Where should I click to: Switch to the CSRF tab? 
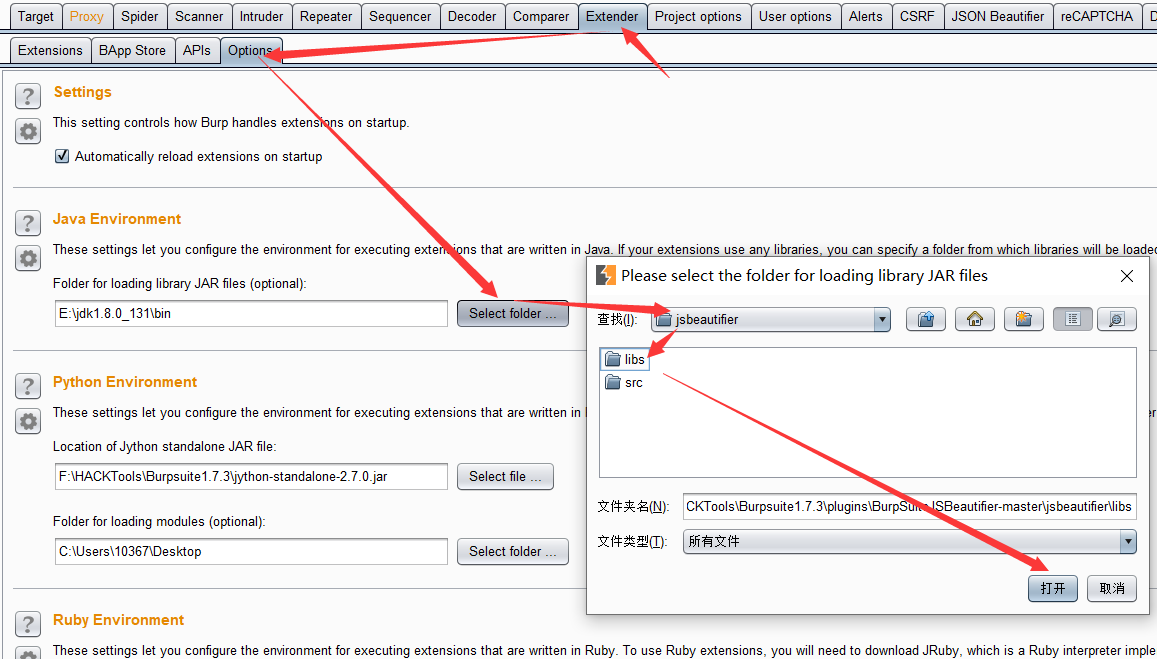pos(917,16)
